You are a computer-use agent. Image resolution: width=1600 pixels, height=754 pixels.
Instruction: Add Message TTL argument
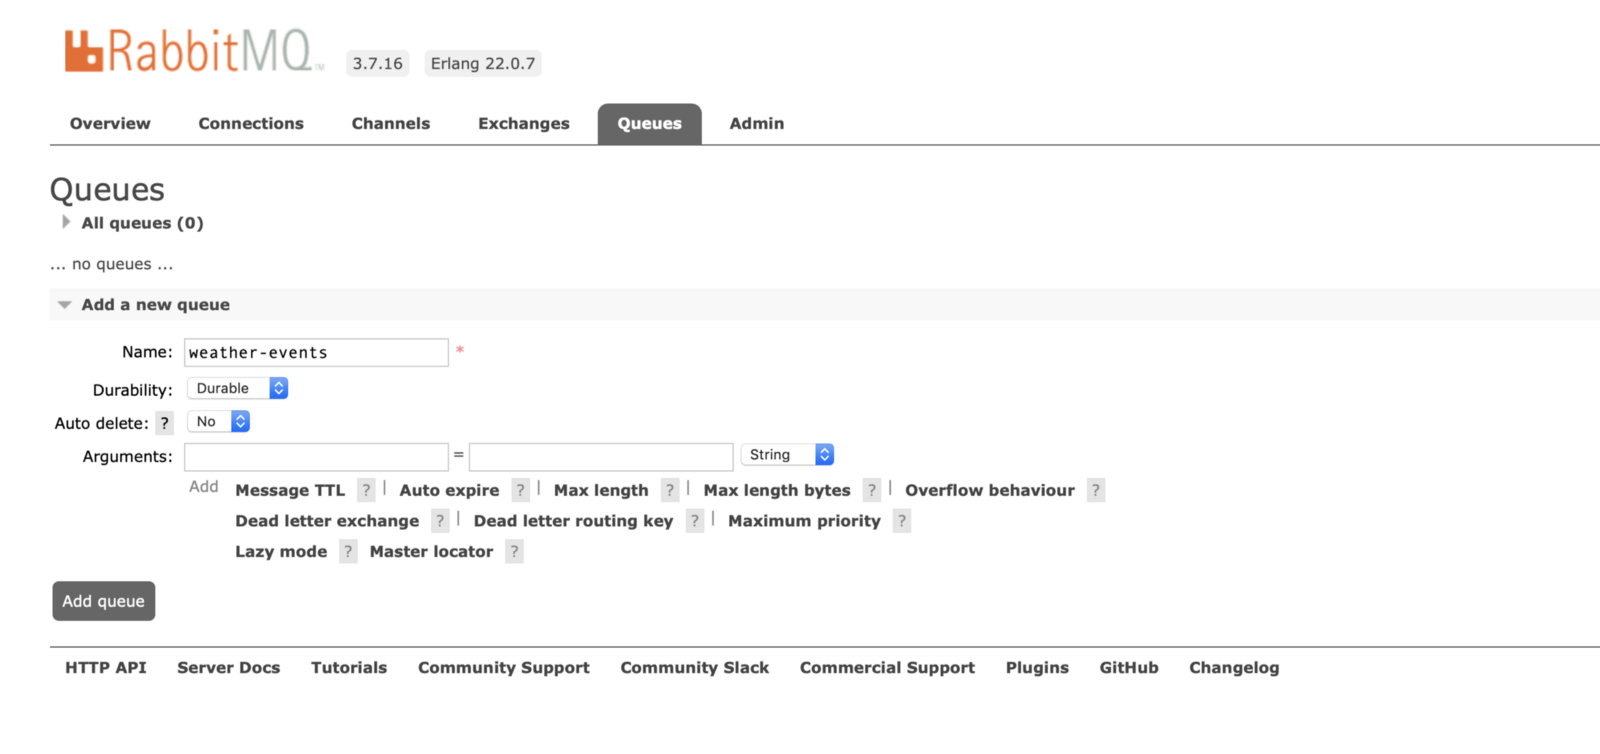pyautogui.click(x=290, y=490)
